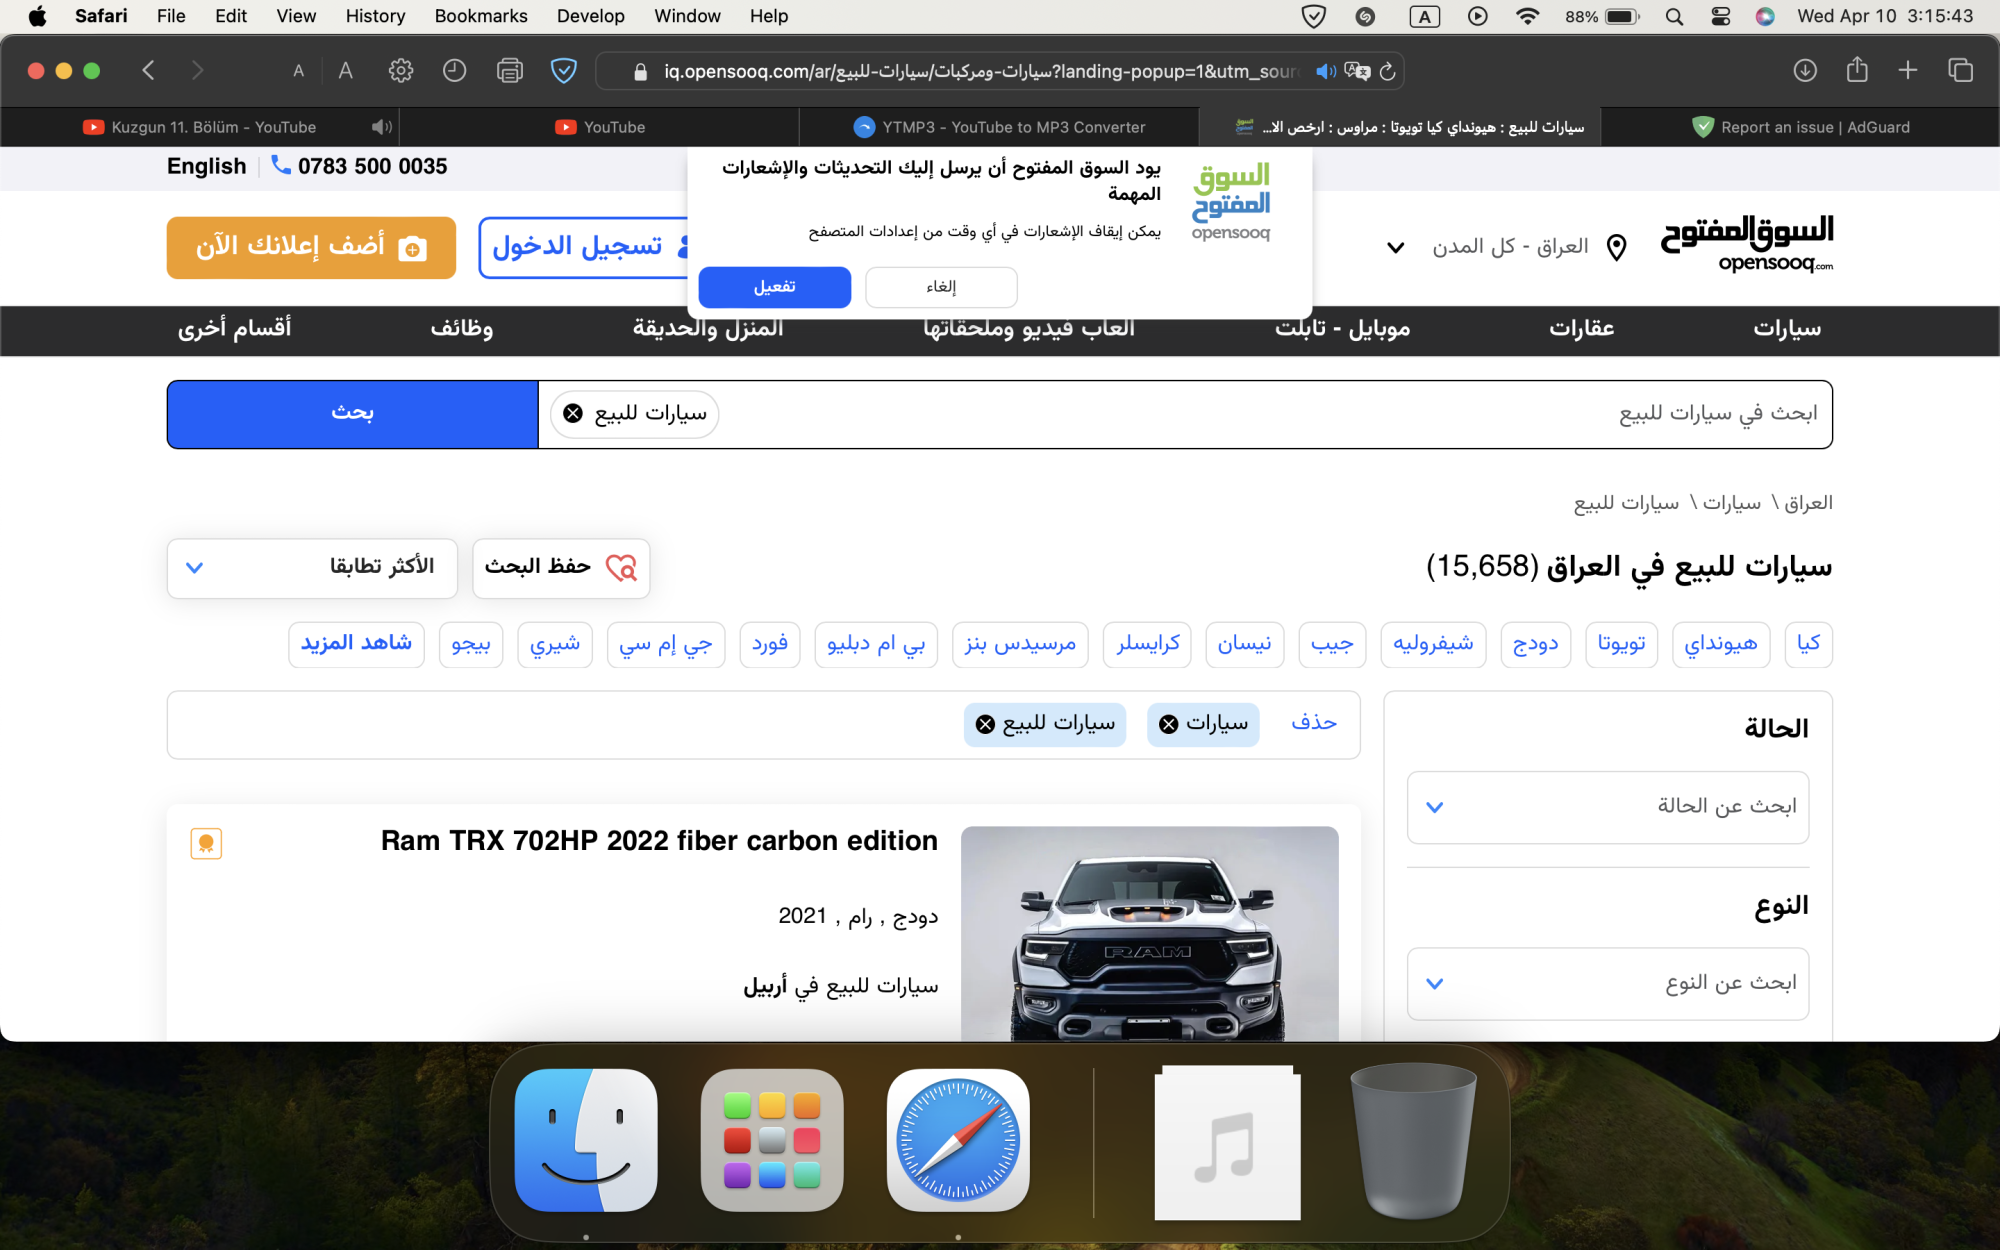Open the history clock icon
This screenshot has height=1250, width=2000.
[455, 70]
